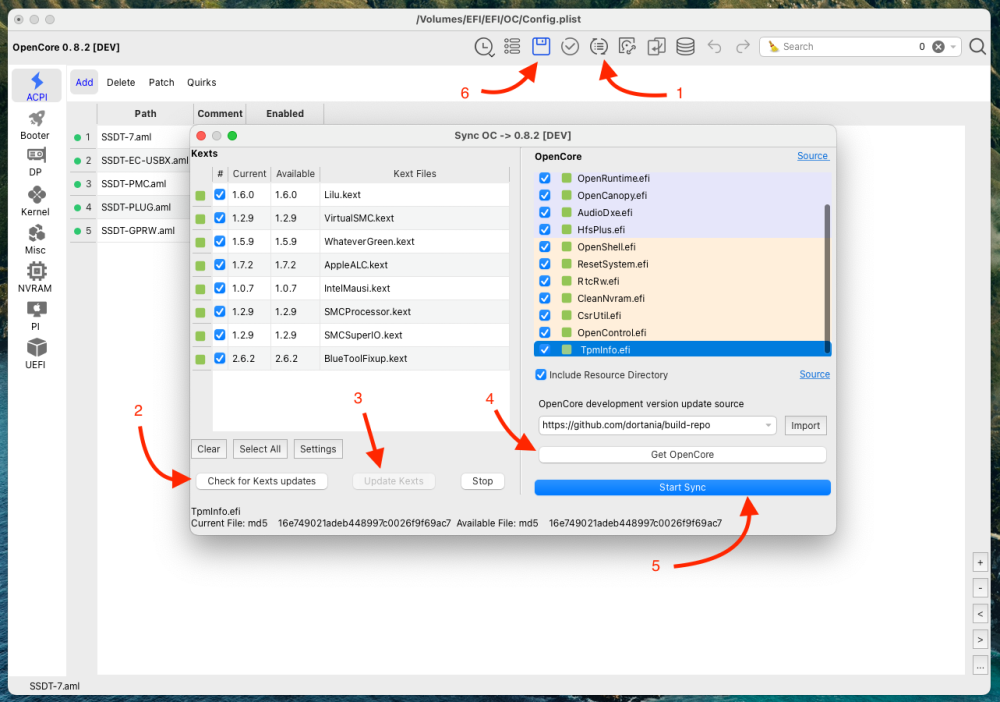Open the Booter section in the sidebar

(35, 124)
